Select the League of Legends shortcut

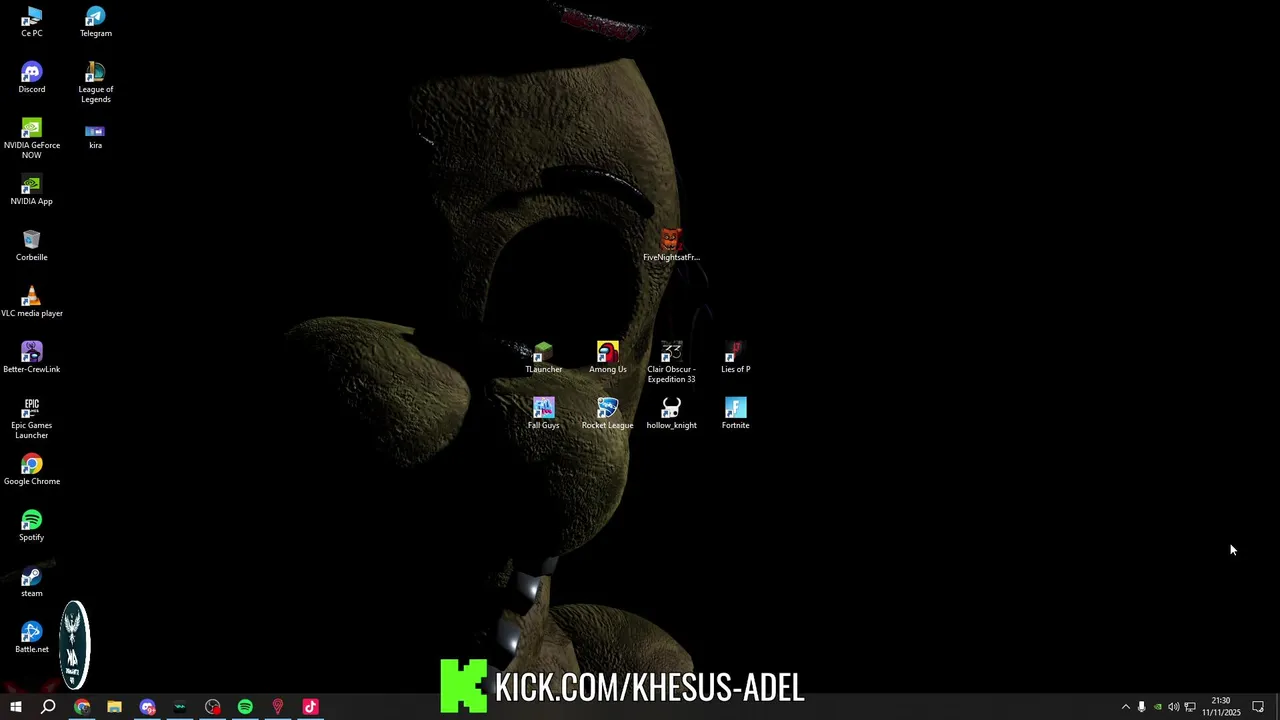tap(95, 83)
